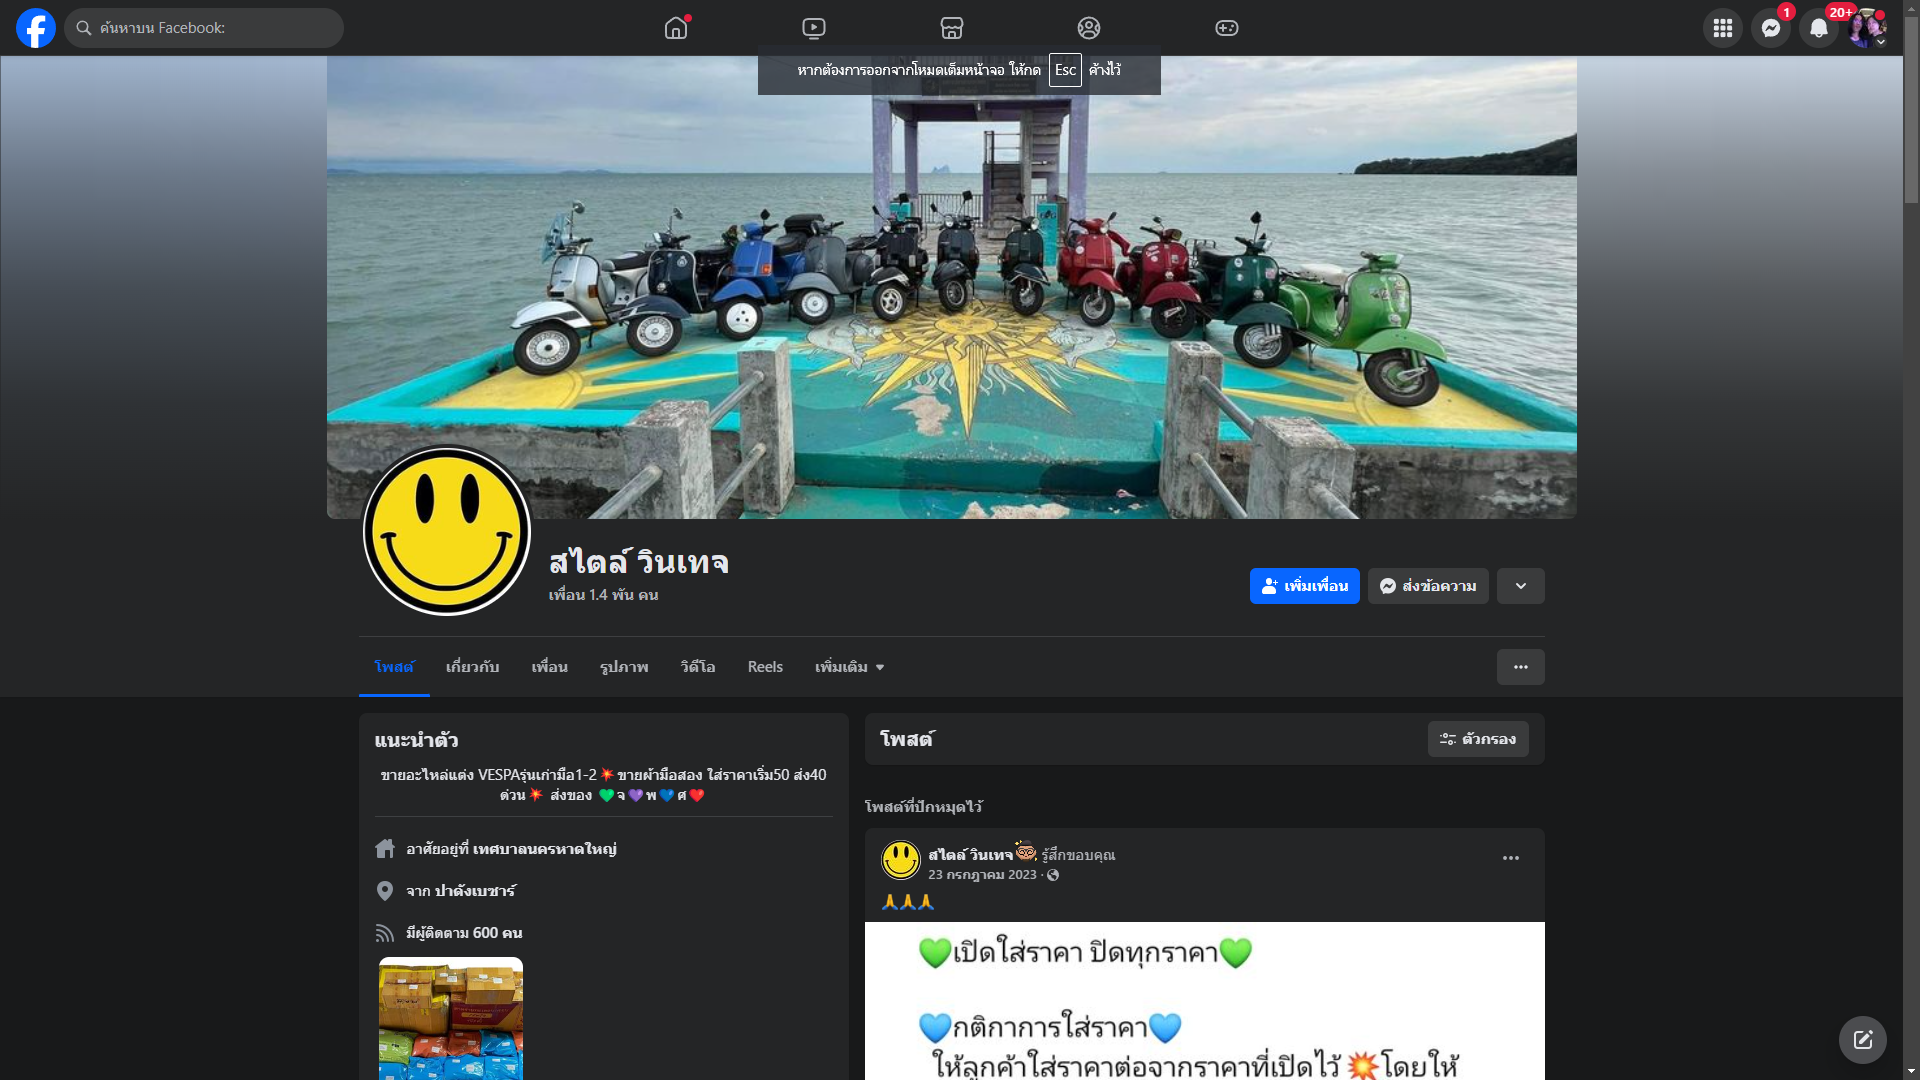Viewport: 1920px width, 1080px height.
Task: Switch to the Reels tab
Action: coord(765,667)
